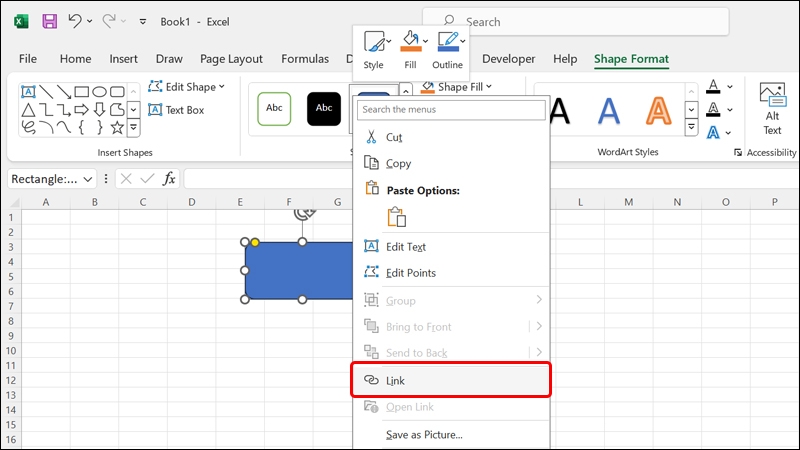This screenshot has height=450, width=800.
Task: Pick the scribble freeform shape
Action: click(x=29, y=128)
